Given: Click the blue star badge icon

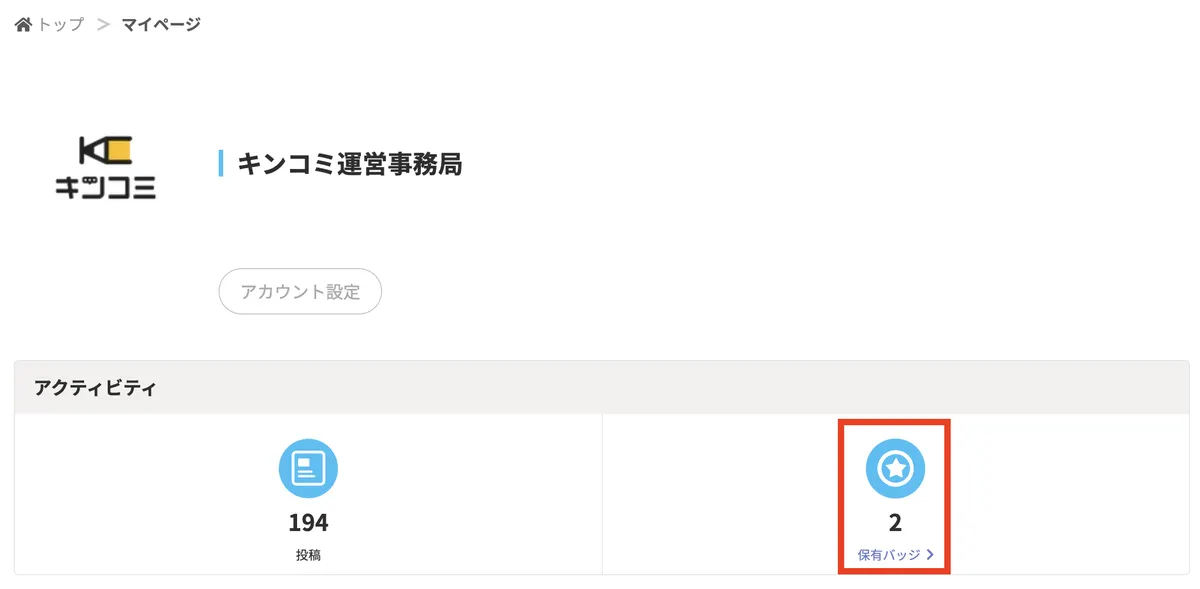Looking at the screenshot, I should [x=895, y=468].
